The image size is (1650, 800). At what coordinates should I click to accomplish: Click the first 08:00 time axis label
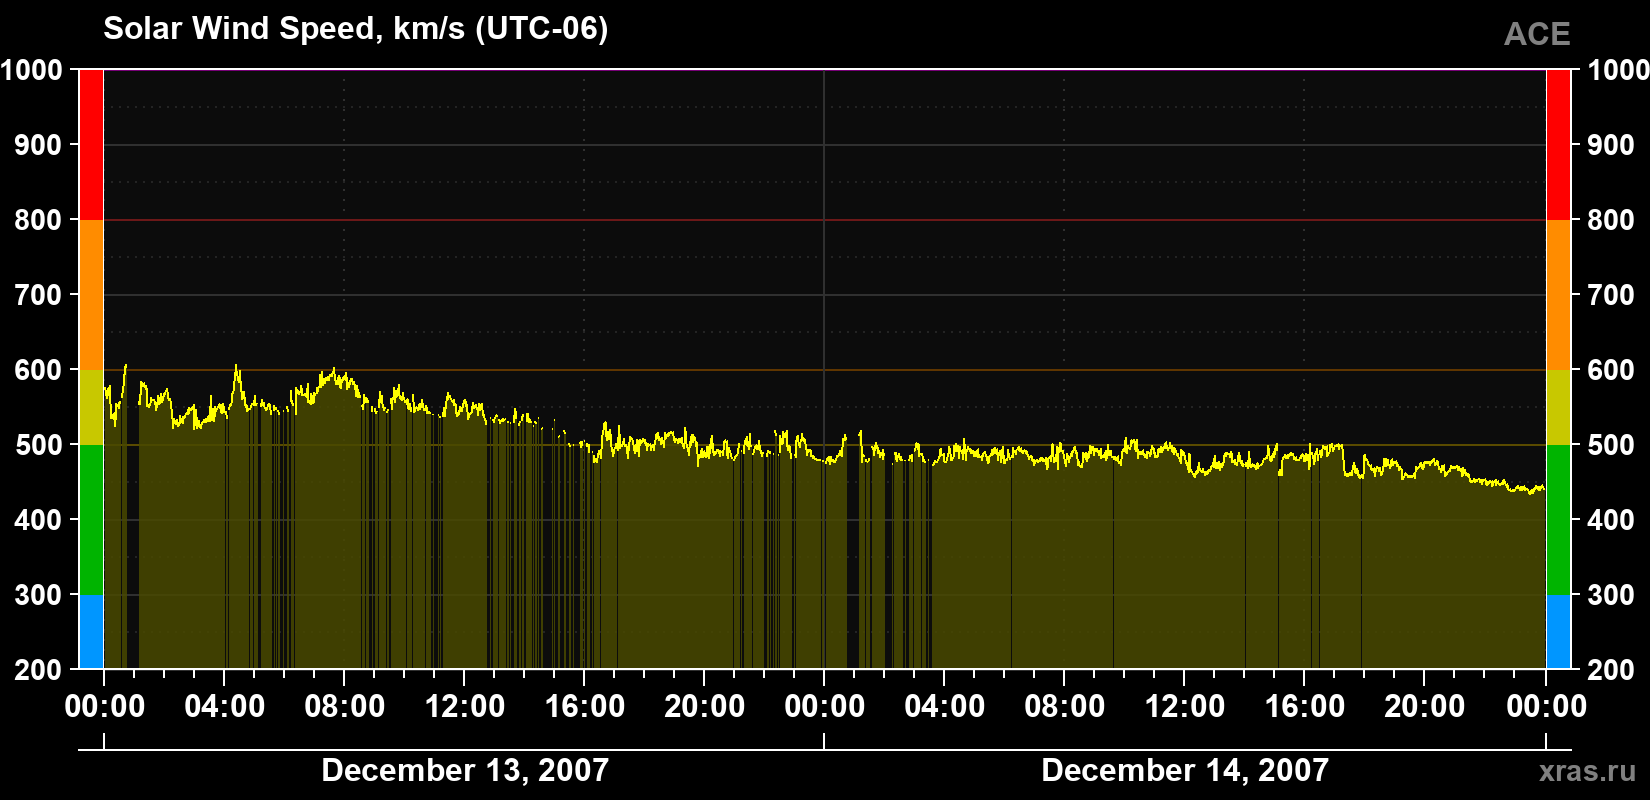point(345,706)
